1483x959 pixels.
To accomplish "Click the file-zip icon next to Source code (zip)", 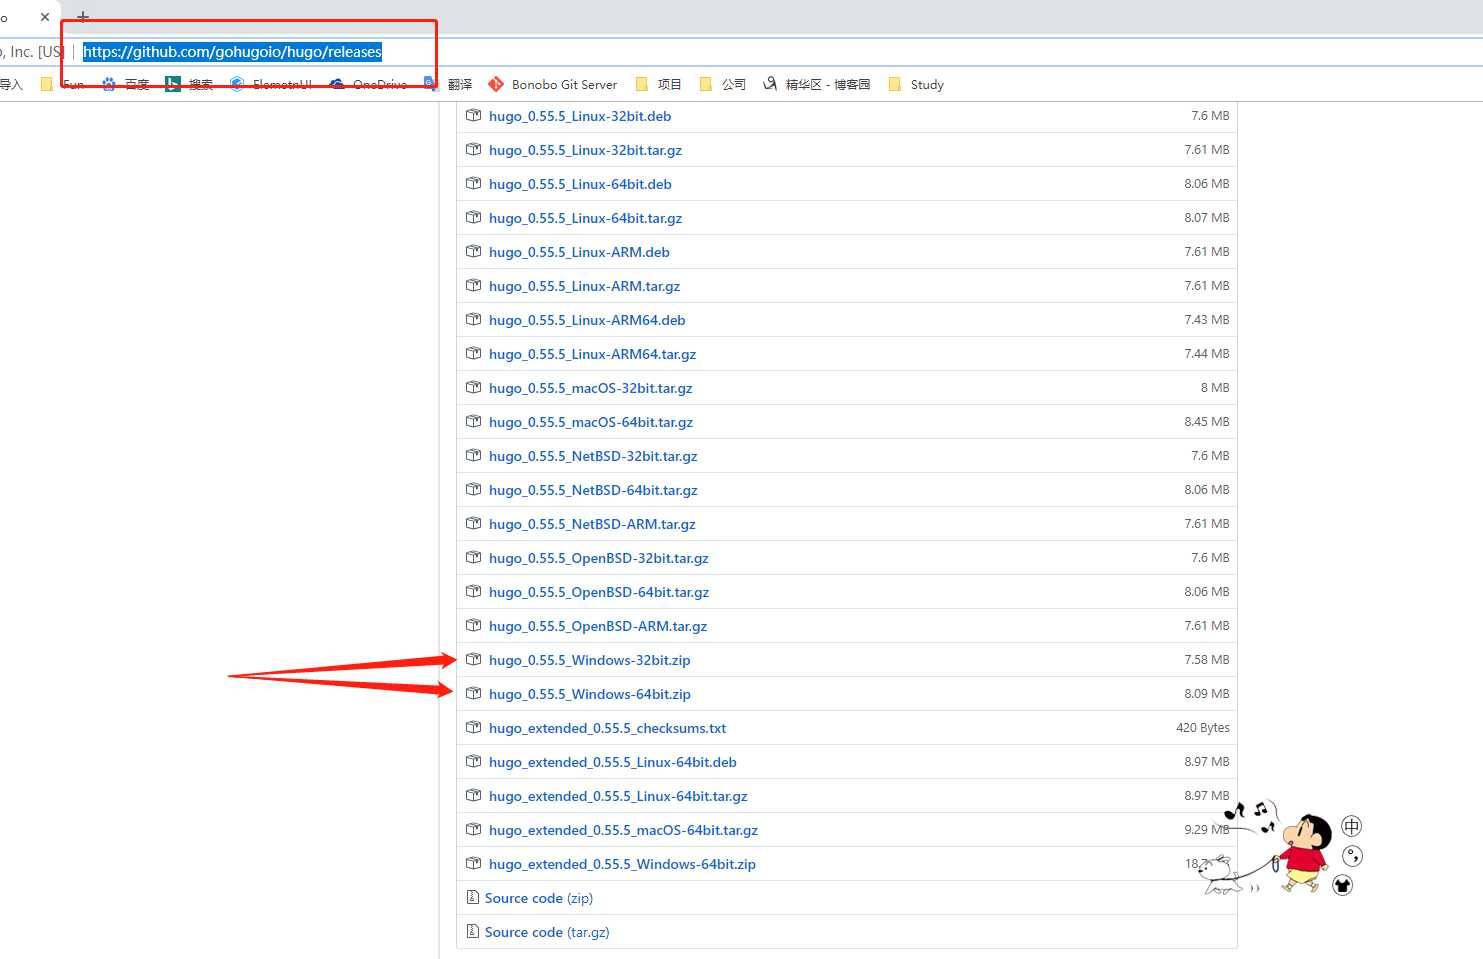I will (472, 897).
